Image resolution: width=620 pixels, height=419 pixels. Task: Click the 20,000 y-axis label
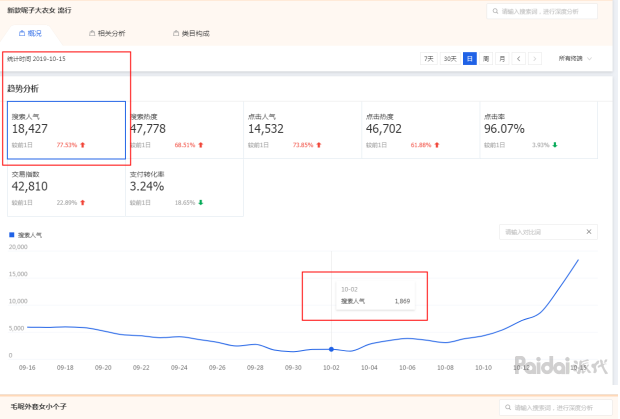[x=18, y=247]
